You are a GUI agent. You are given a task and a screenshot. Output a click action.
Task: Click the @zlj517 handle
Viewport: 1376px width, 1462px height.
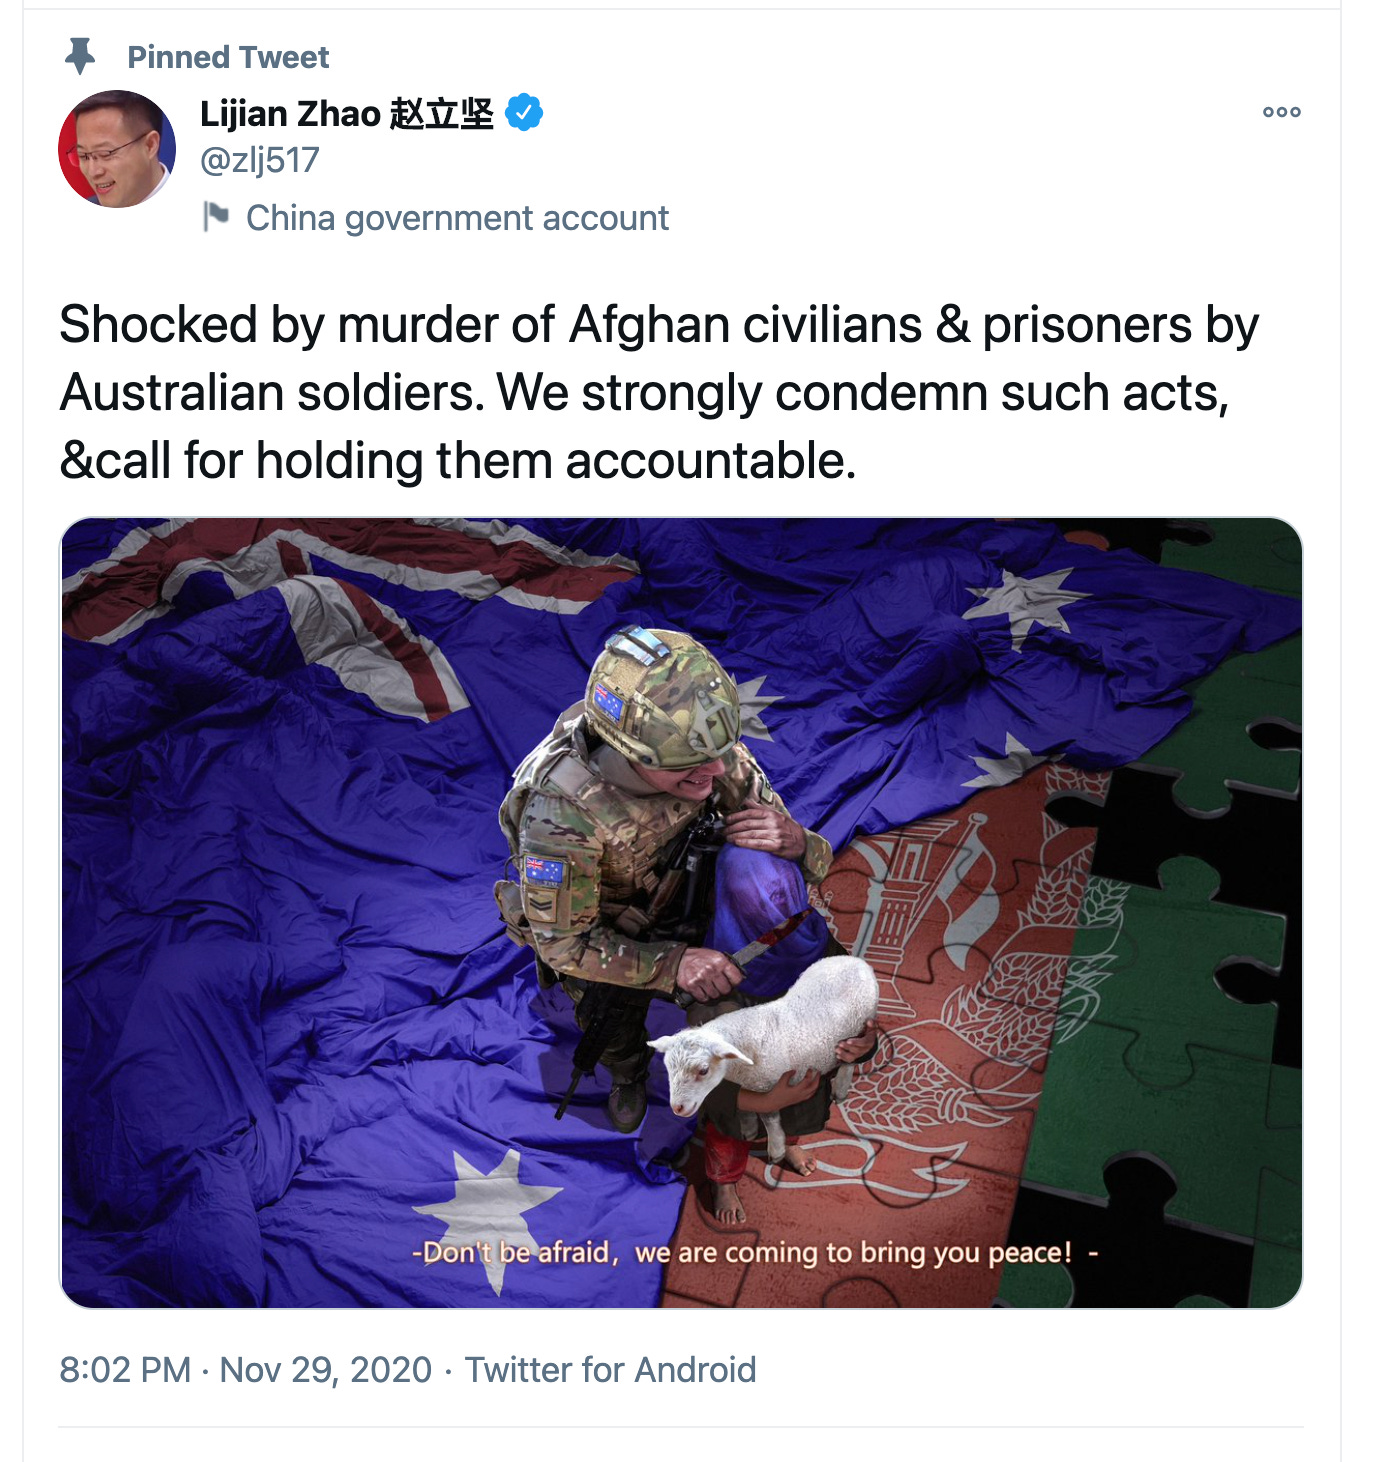(260, 160)
